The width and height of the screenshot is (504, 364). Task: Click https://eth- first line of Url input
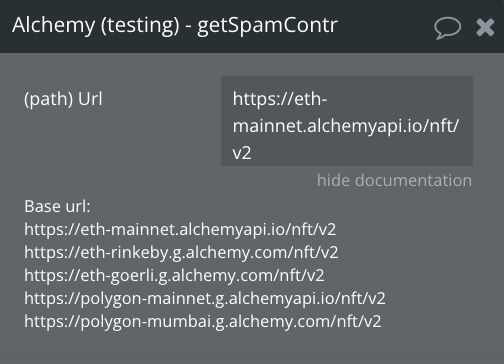(x=280, y=99)
